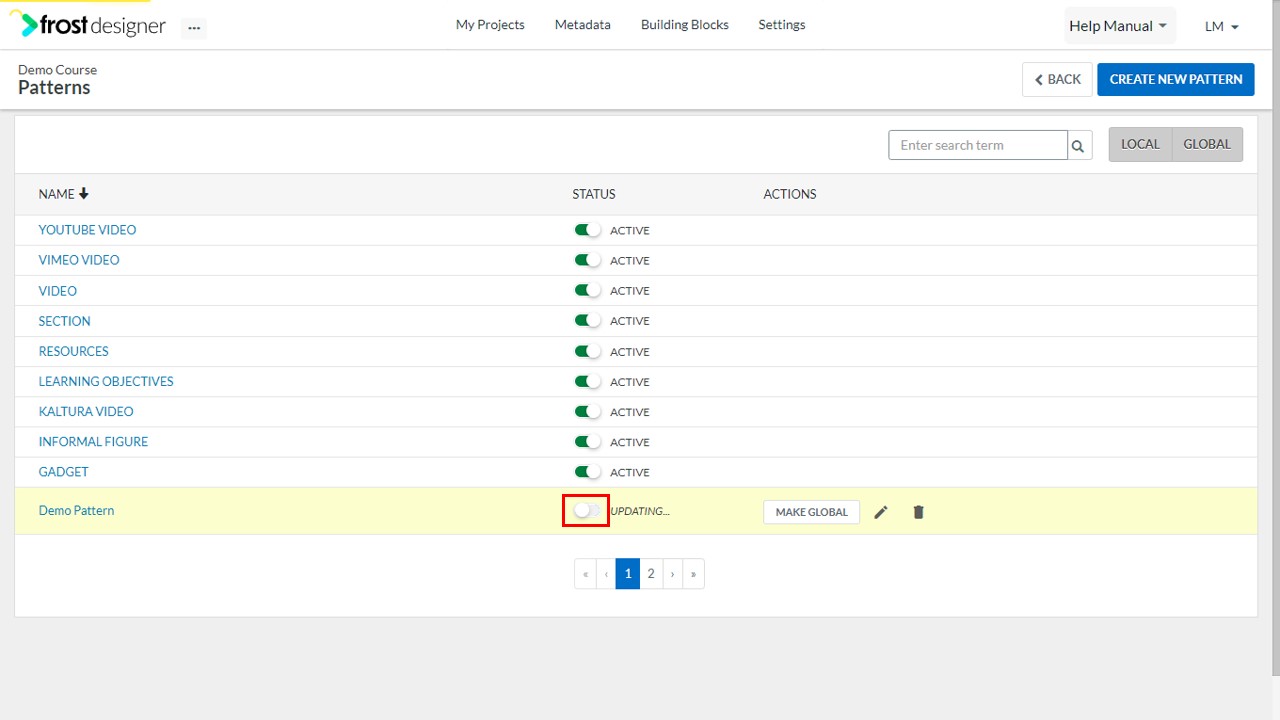Open the VIDEO pattern link
Screen dimensions: 1280x720
click(x=58, y=290)
